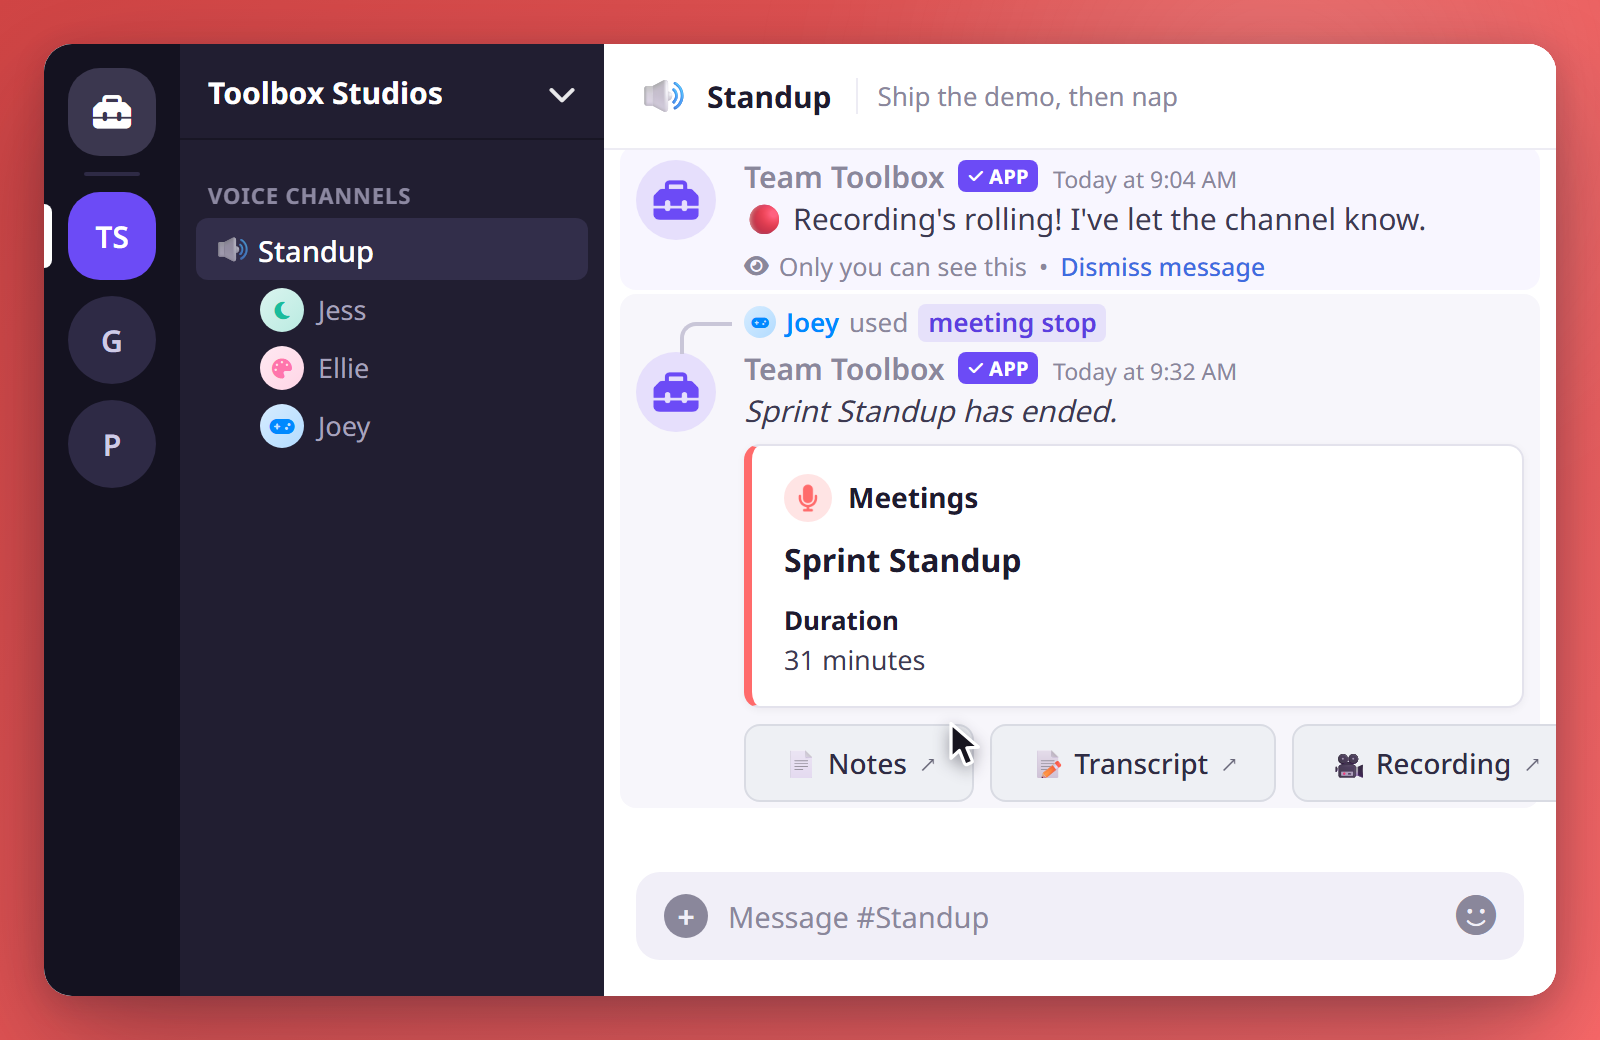Click Team Toolbox avatar on 9:32 AM message
1600x1040 pixels.
(x=676, y=392)
